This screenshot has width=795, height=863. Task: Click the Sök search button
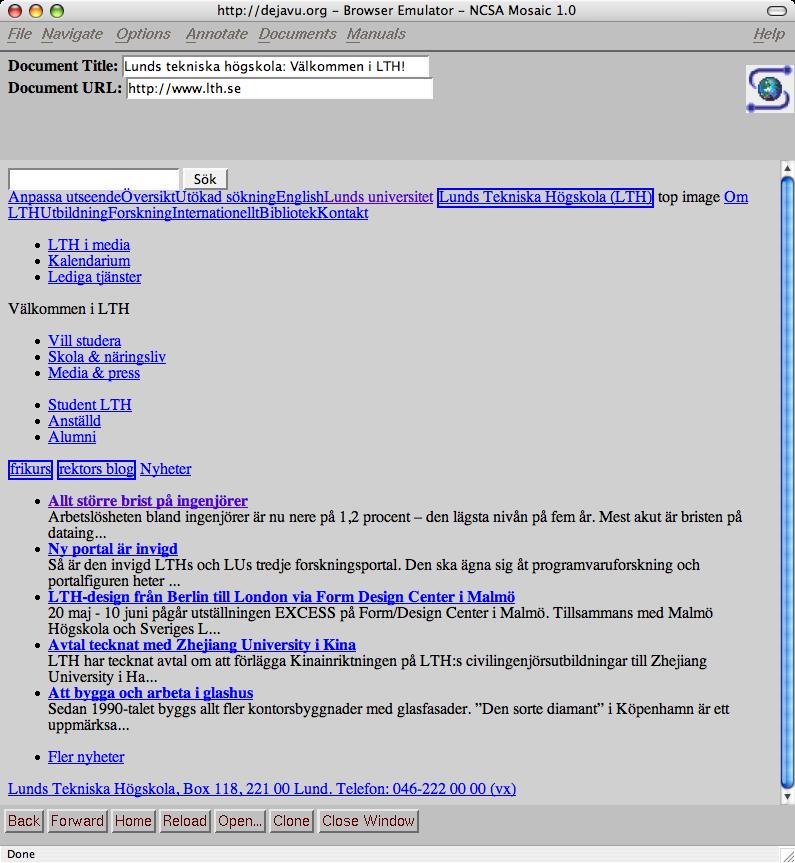point(205,179)
